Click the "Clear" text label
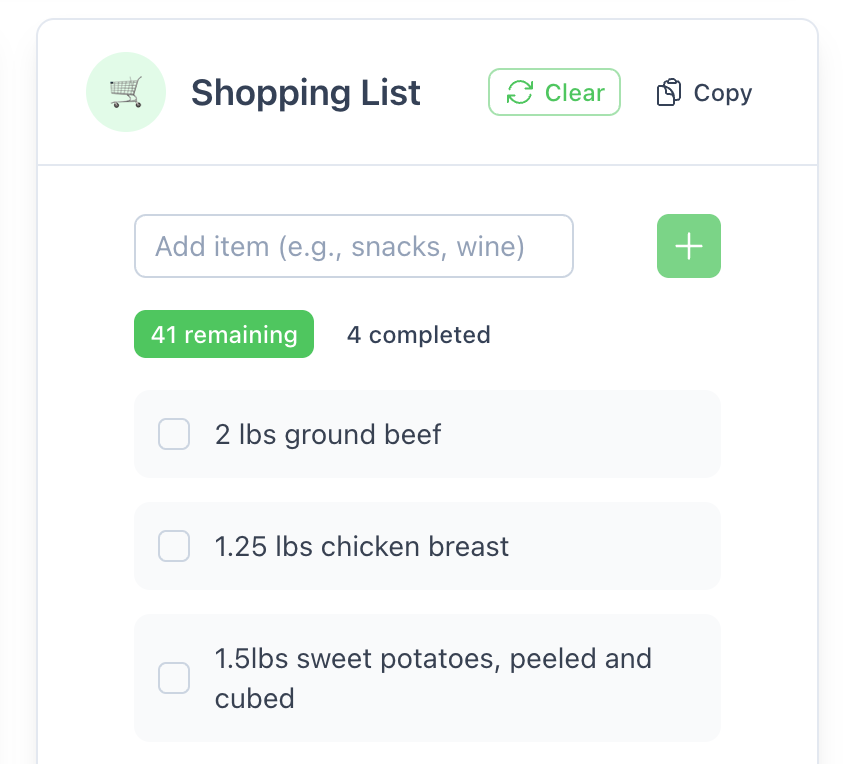The image size is (852, 764). pyautogui.click(x=575, y=92)
